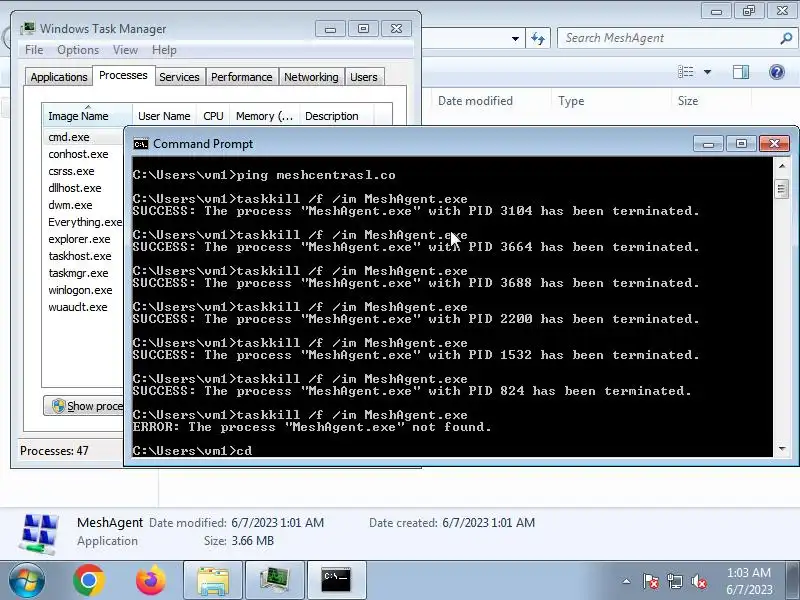Click the Windows Start orb
Viewport: 800px width, 600px height.
click(27, 580)
